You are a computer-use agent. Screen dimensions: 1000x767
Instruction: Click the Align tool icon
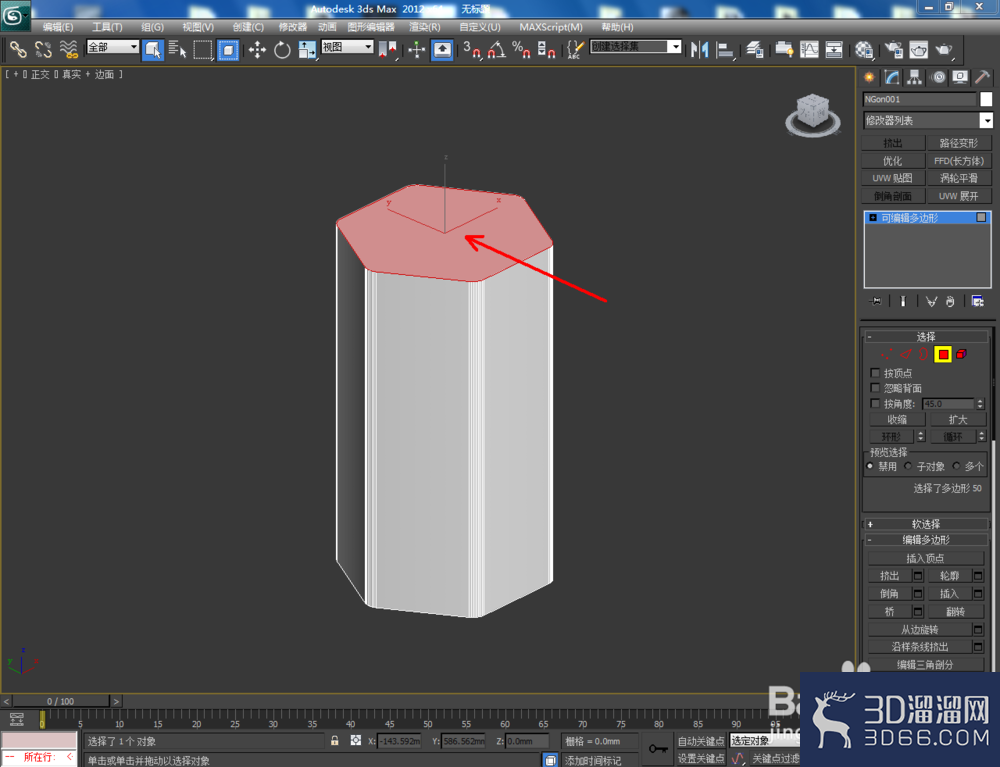[x=725, y=49]
